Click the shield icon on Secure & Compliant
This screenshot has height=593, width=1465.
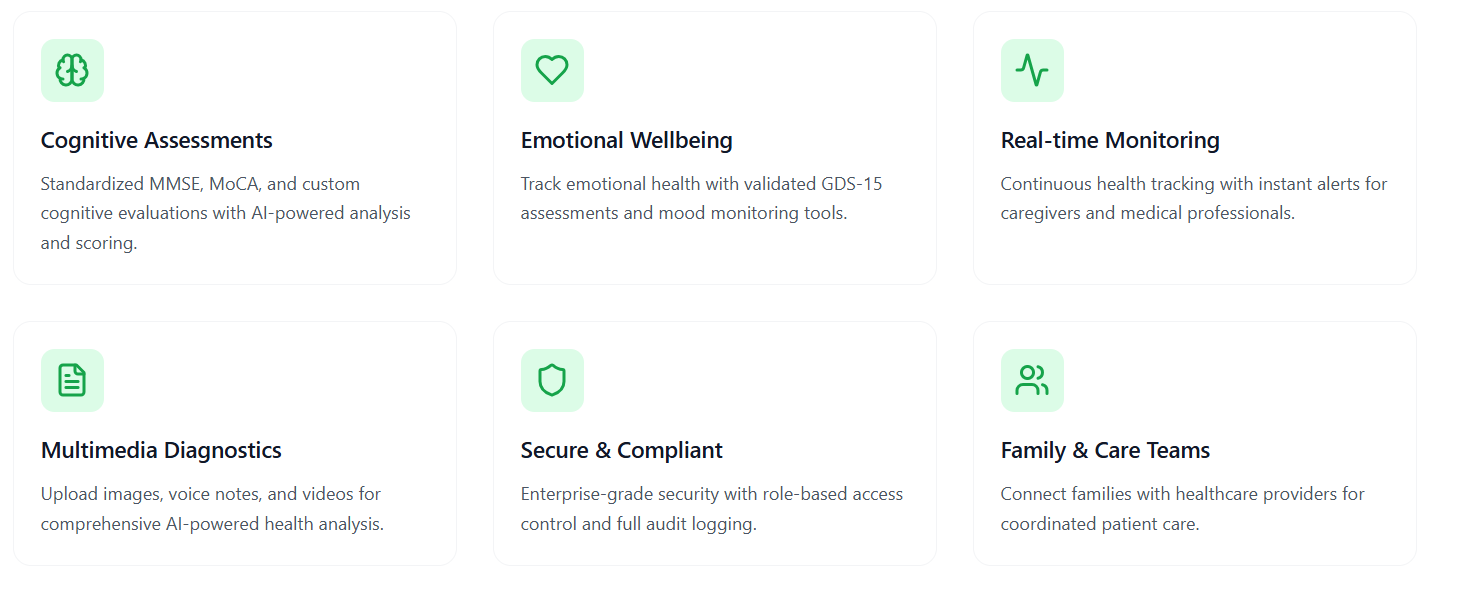[x=551, y=380]
